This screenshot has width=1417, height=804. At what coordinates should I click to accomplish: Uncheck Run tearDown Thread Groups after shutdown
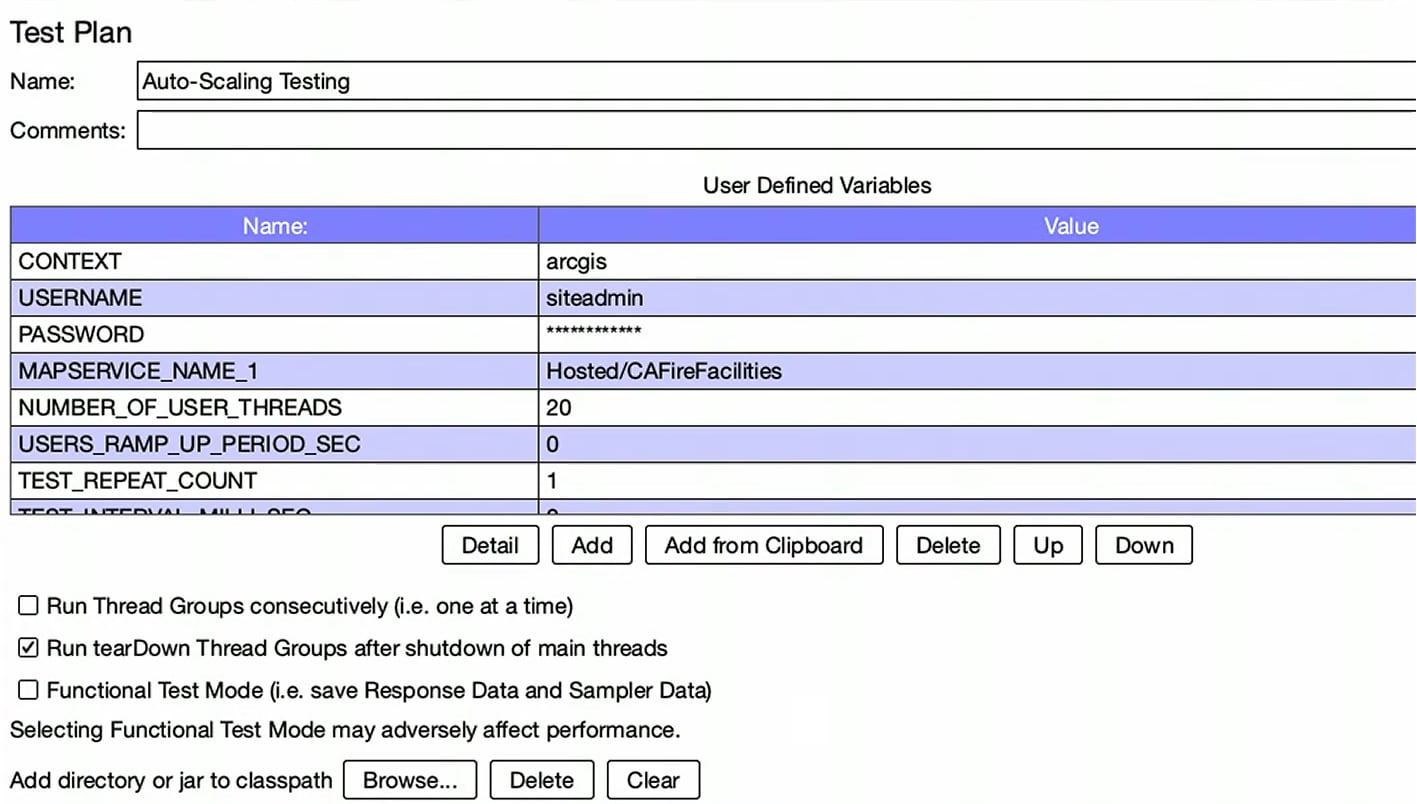(x=27, y=647)
